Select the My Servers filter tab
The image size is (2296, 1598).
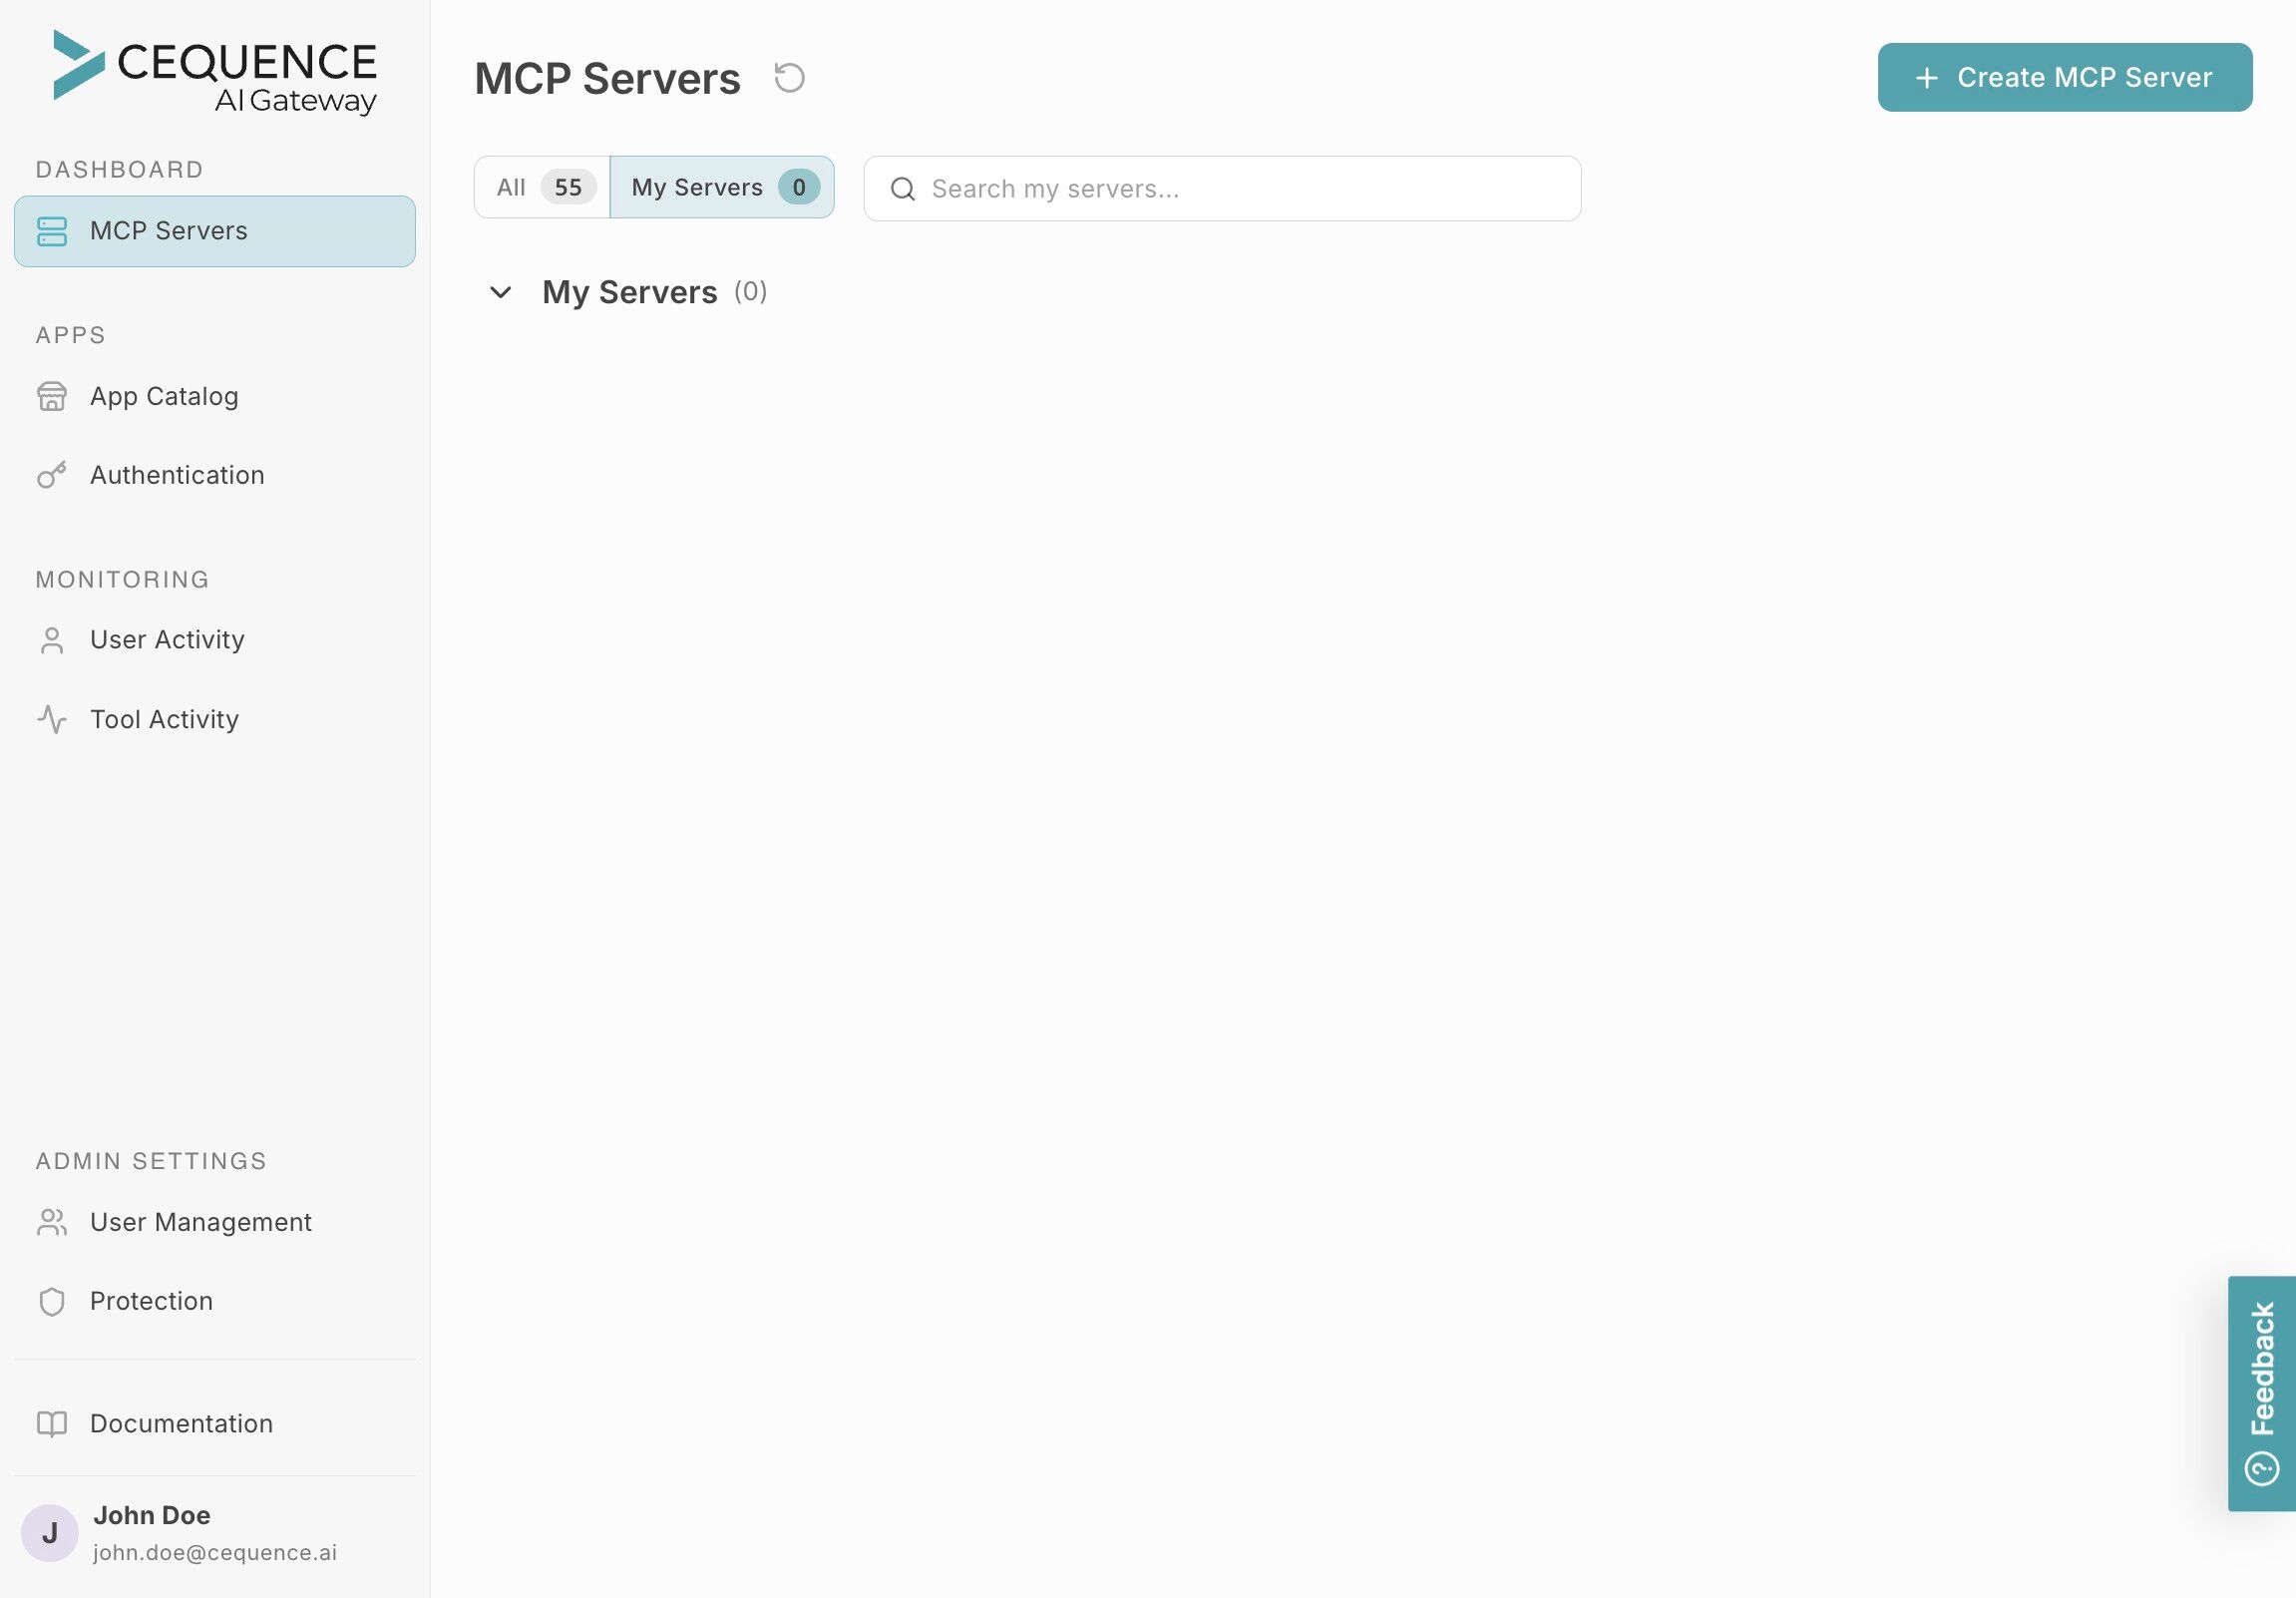[722, 187]
